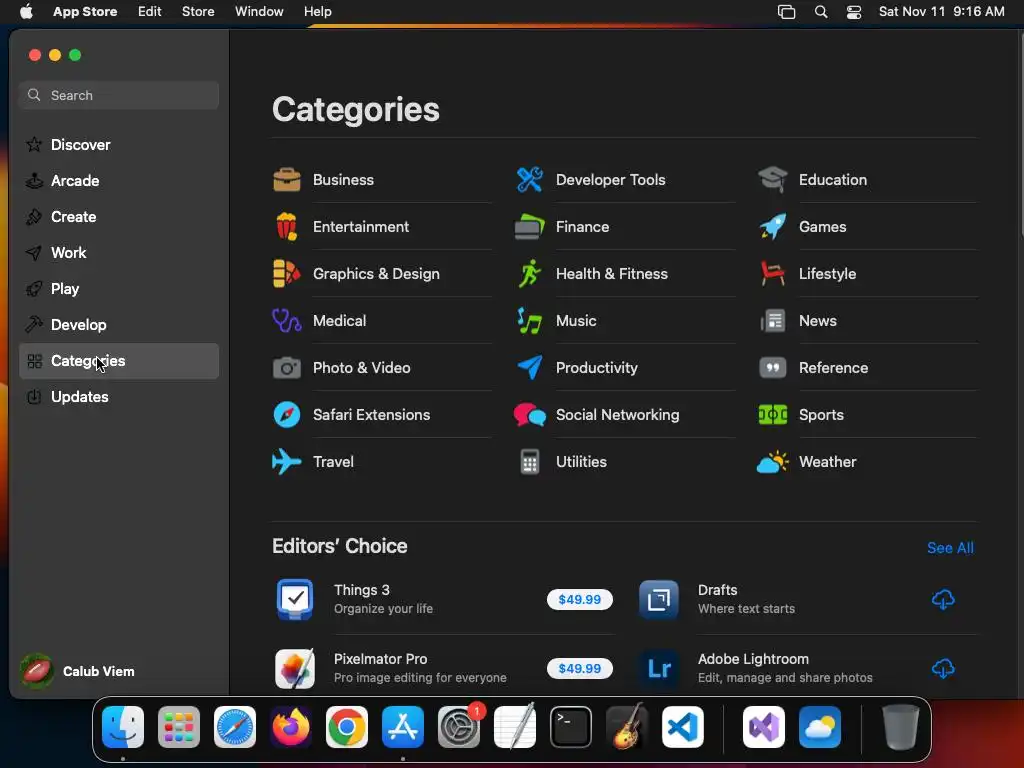Open Terminal from the Dock

pyautogui.click(x=571, y=727)
